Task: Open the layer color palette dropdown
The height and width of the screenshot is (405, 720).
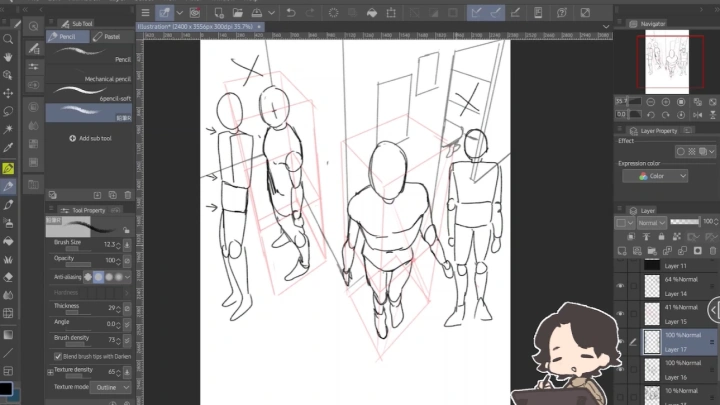Action: (625, 223)
